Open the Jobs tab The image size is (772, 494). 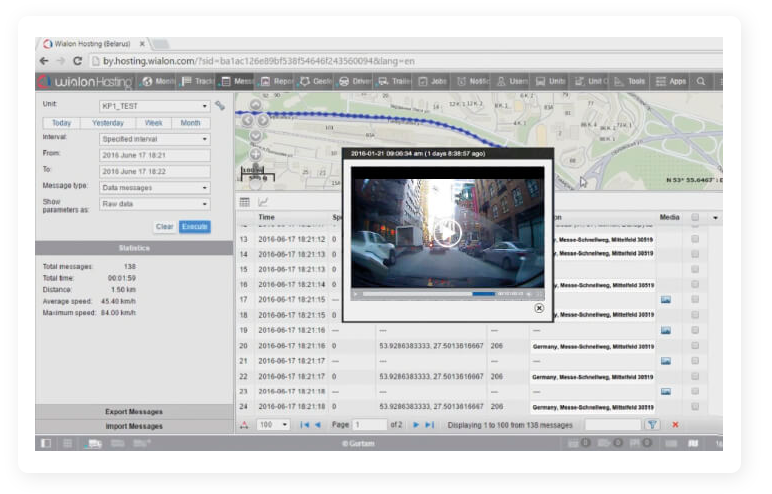[432, 82]
